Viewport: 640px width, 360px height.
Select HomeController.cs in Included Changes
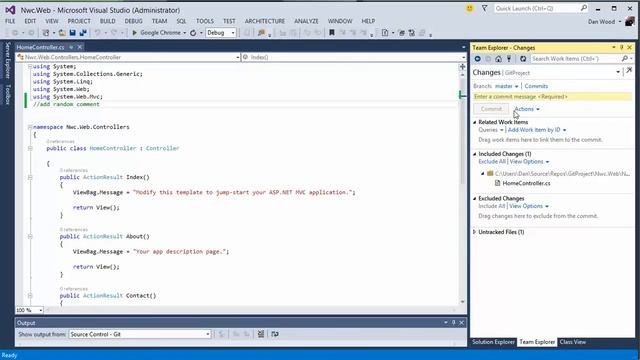point(526,183)
